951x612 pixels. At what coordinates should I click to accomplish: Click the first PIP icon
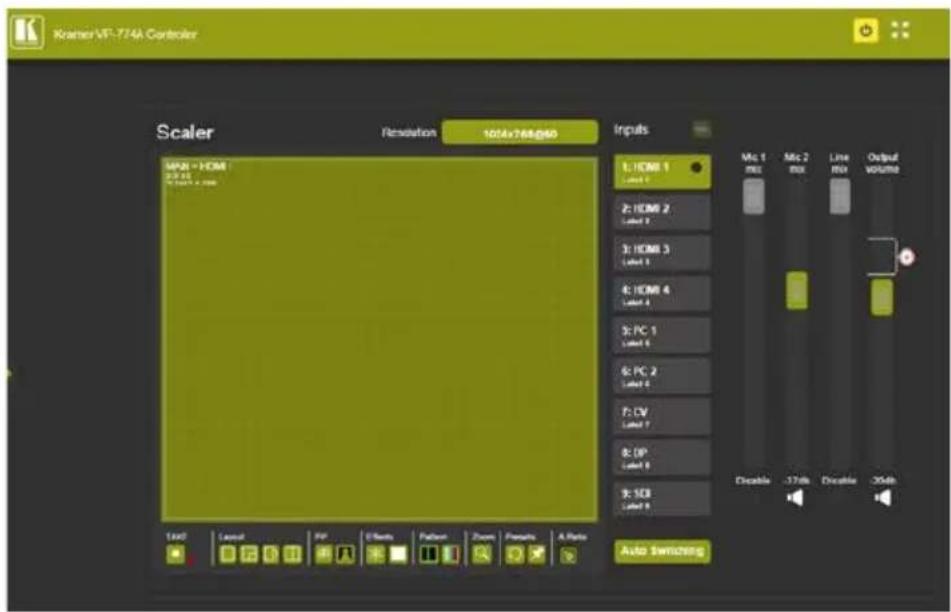point(324,554)
